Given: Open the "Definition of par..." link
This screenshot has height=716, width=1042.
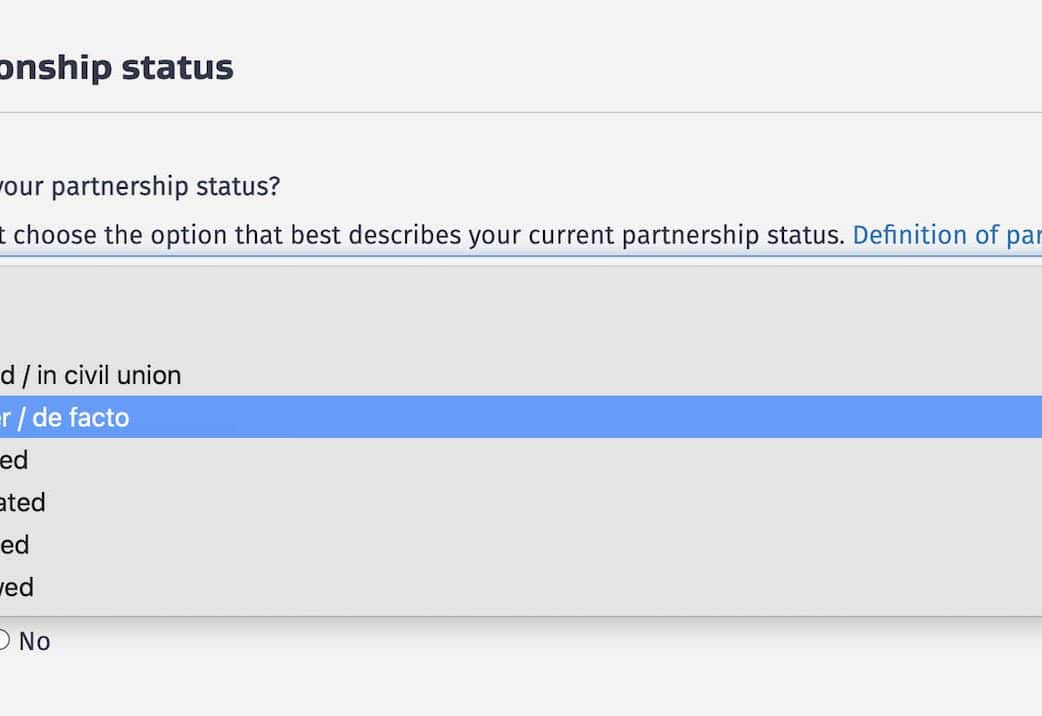Looking at the screenshot, I should pos(946,235).
